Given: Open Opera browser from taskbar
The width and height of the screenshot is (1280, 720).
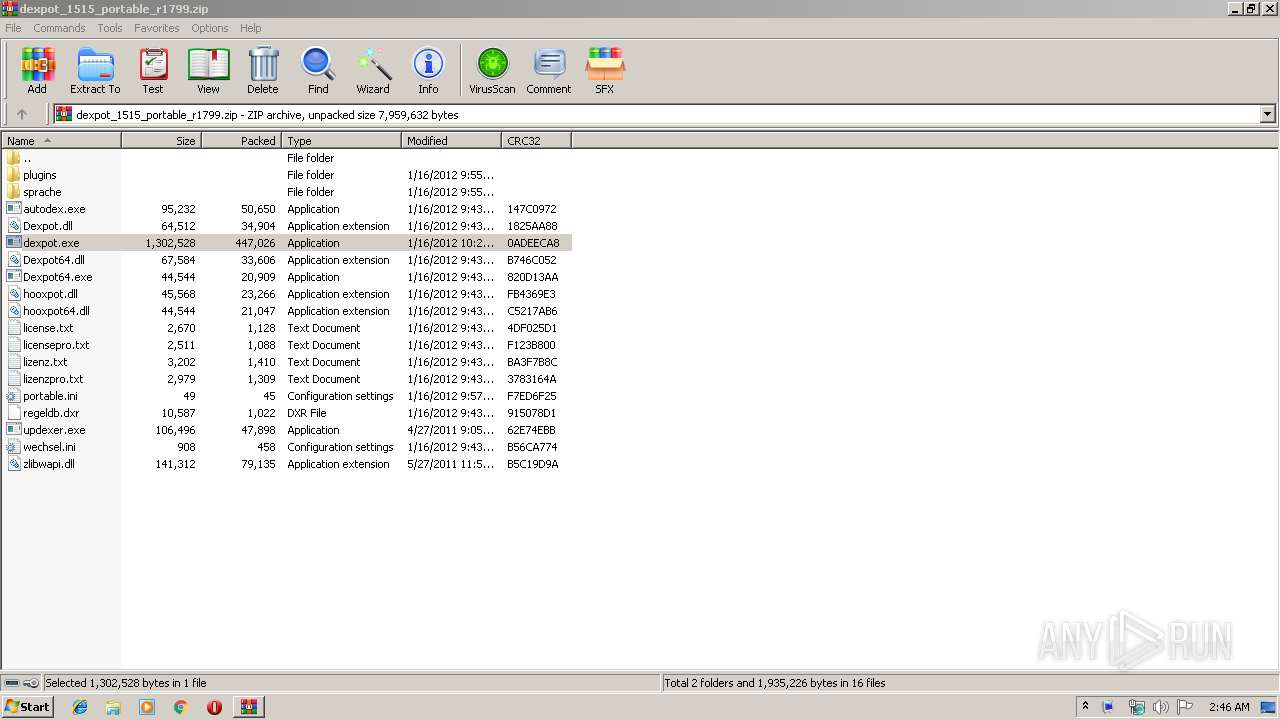Looking at the screenshot, I should click(214, 707).
